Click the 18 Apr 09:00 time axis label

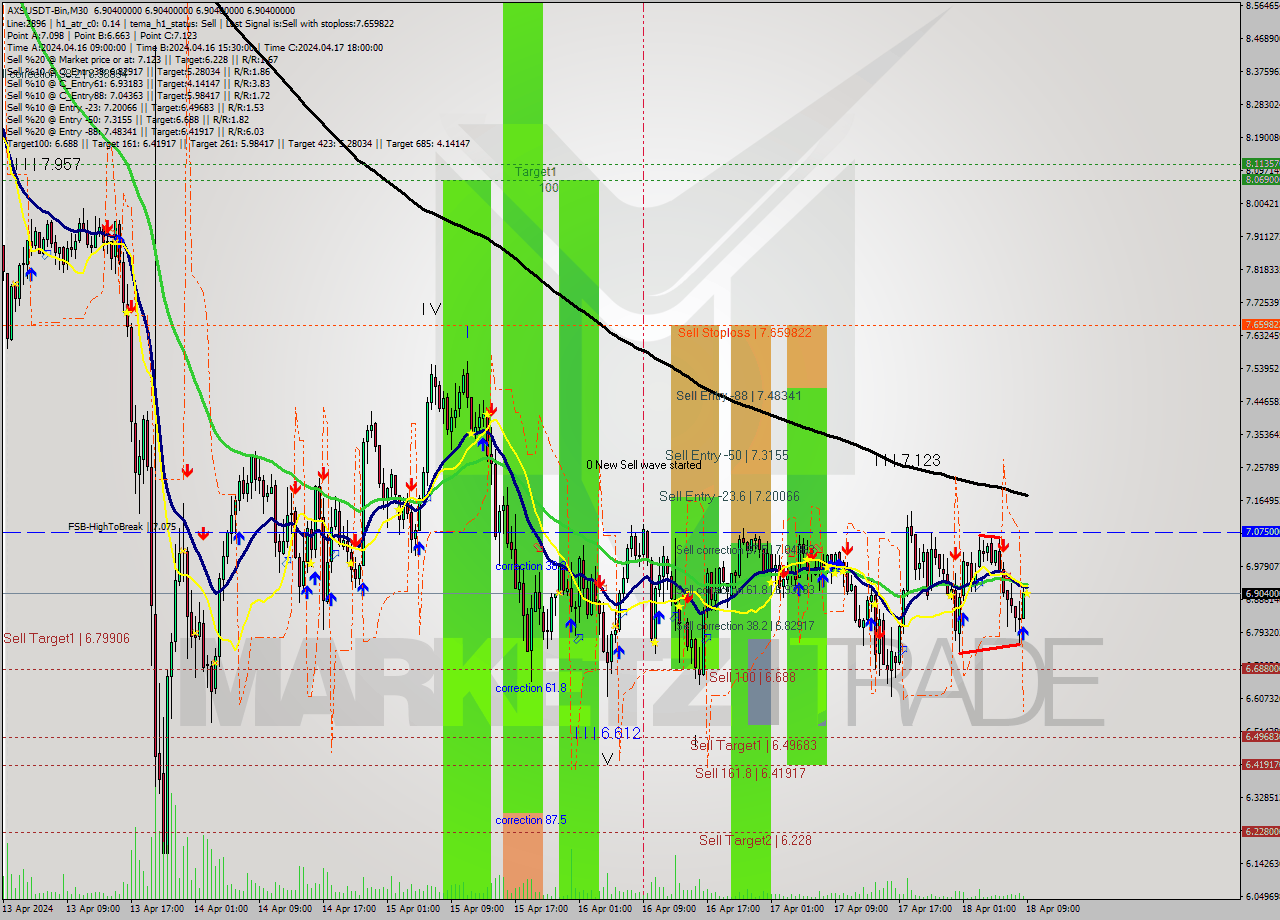pyautogui.click(x=1054, y=909)
